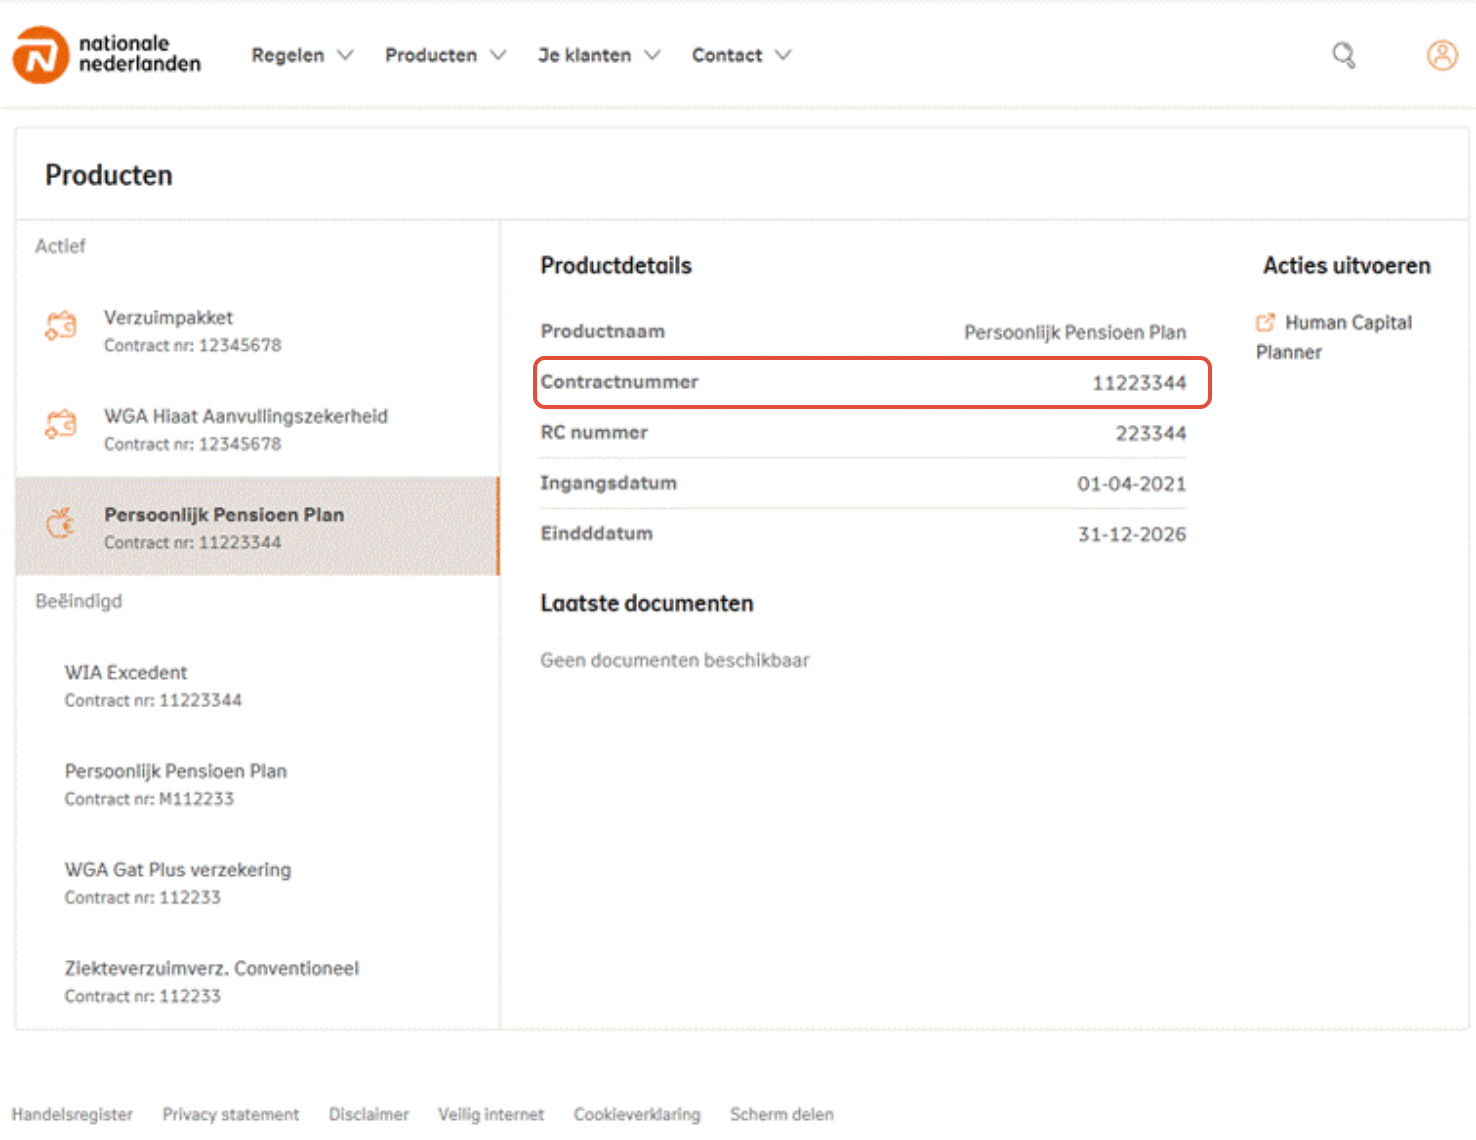Expand the Regelen menu chevron

(x=345, y=55)
